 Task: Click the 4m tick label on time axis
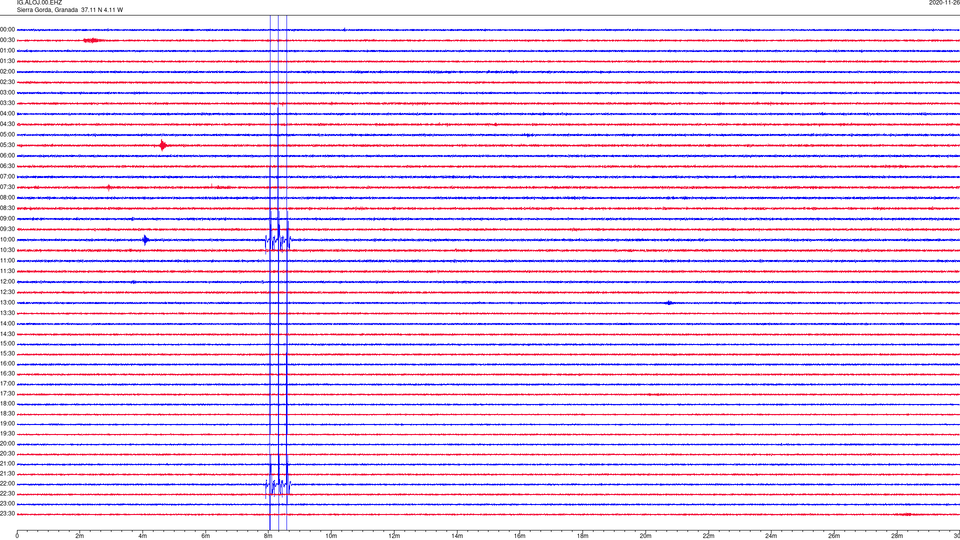[x=143, y=536]
